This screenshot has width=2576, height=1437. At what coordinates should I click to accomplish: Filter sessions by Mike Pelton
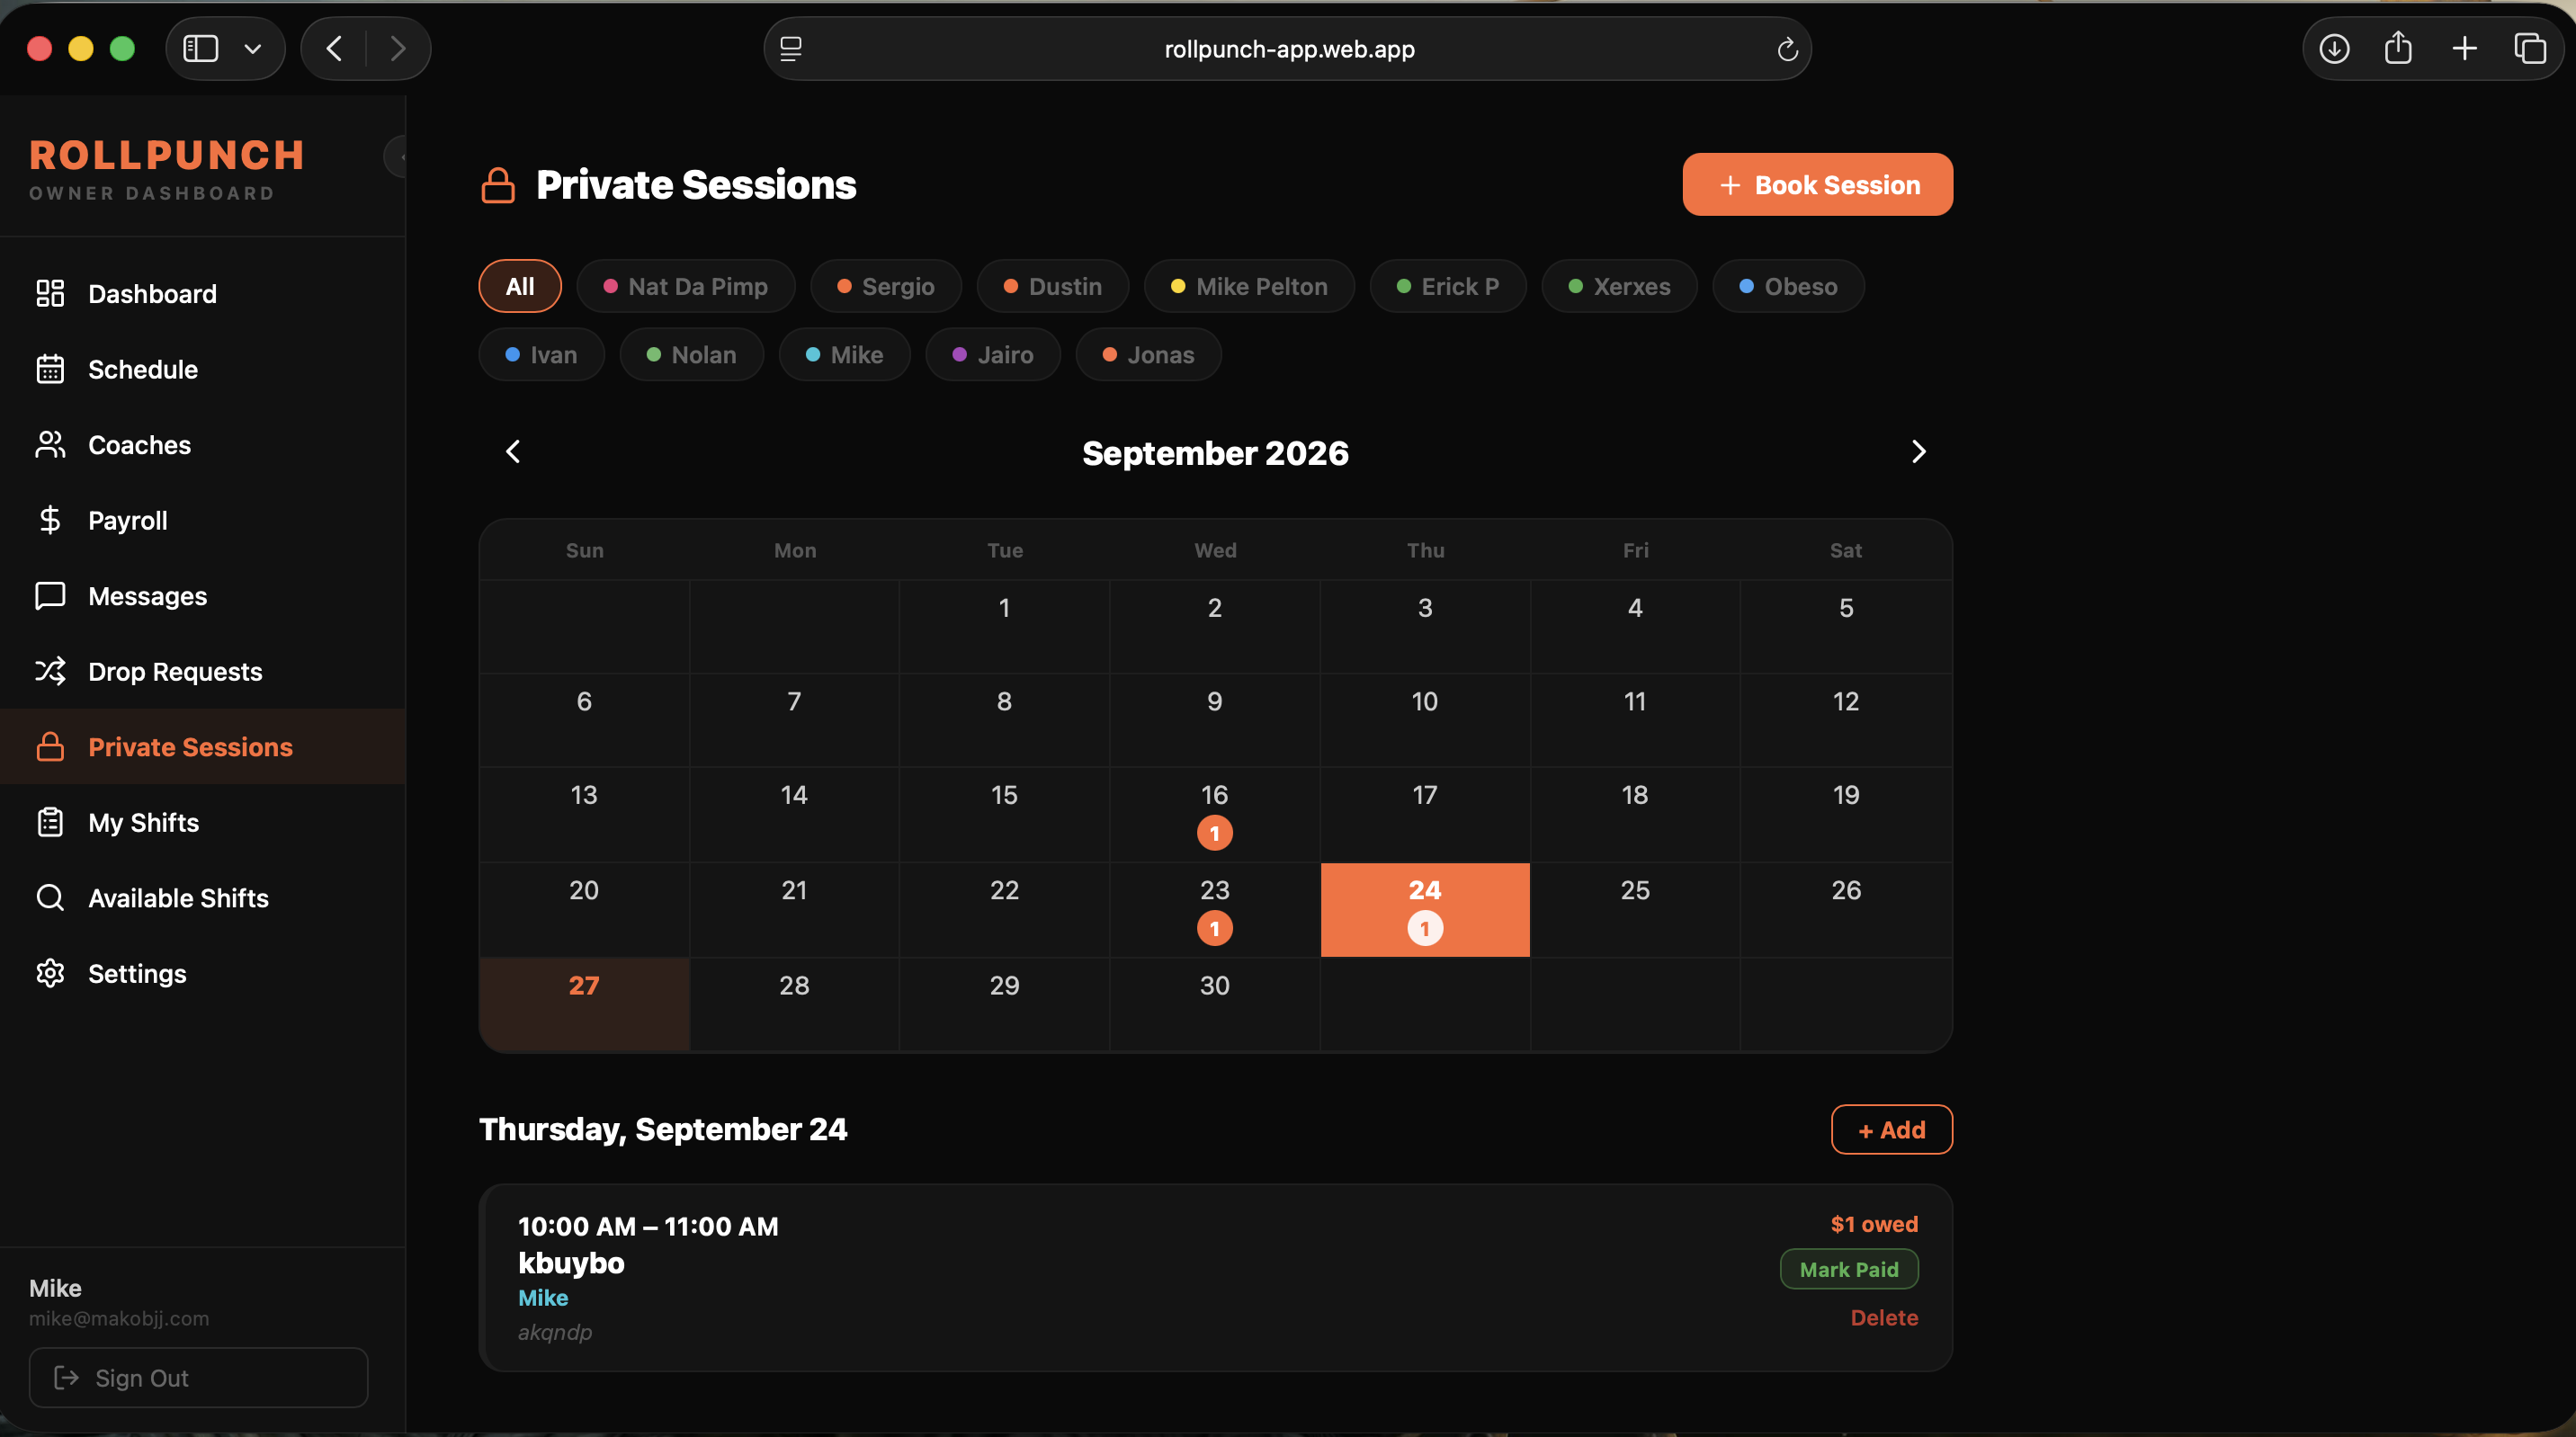pos(1249,286)
